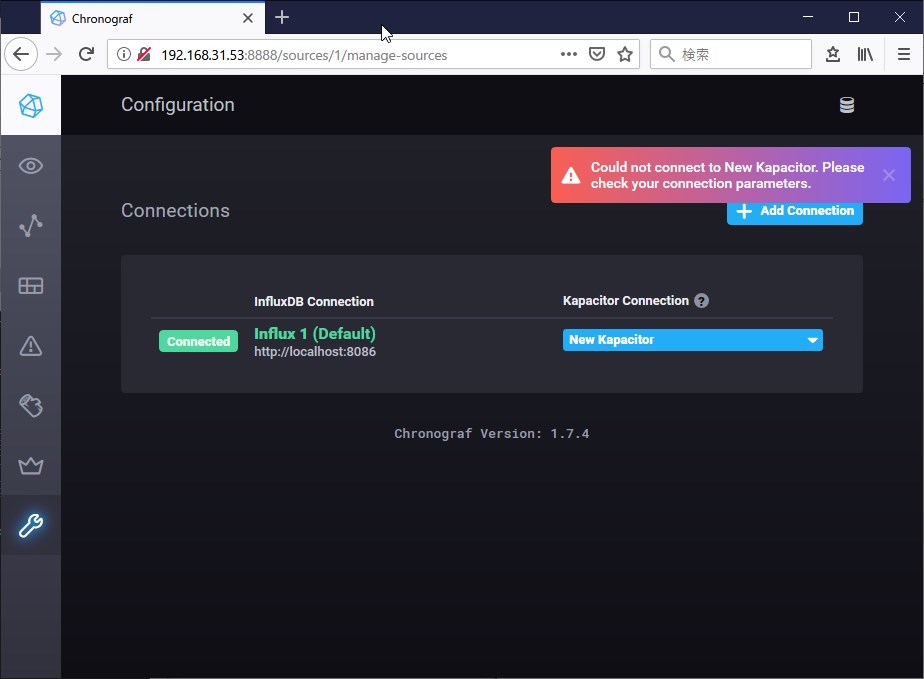
Task: Click Add Connection button
Action: pos(794,211)
